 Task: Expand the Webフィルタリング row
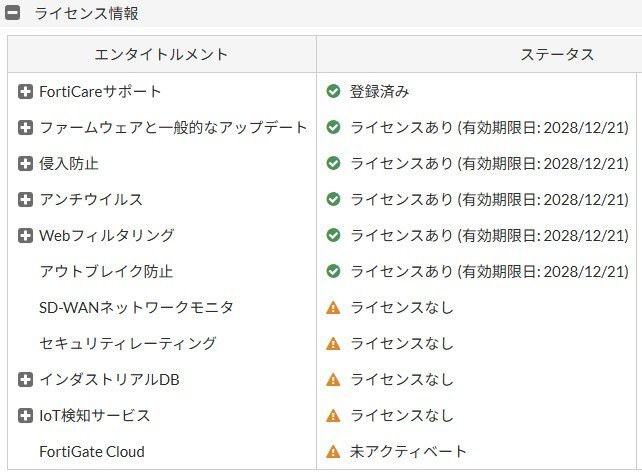tap(26, 236)
